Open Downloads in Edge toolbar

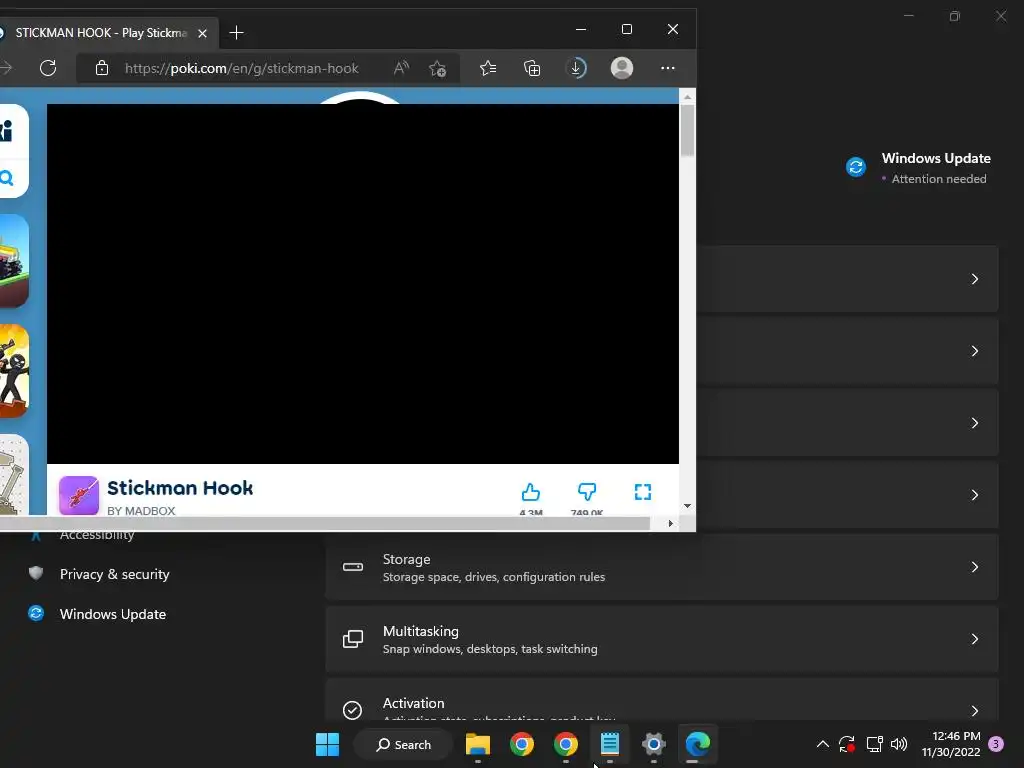pyautogui.click(x=576, y=68)
